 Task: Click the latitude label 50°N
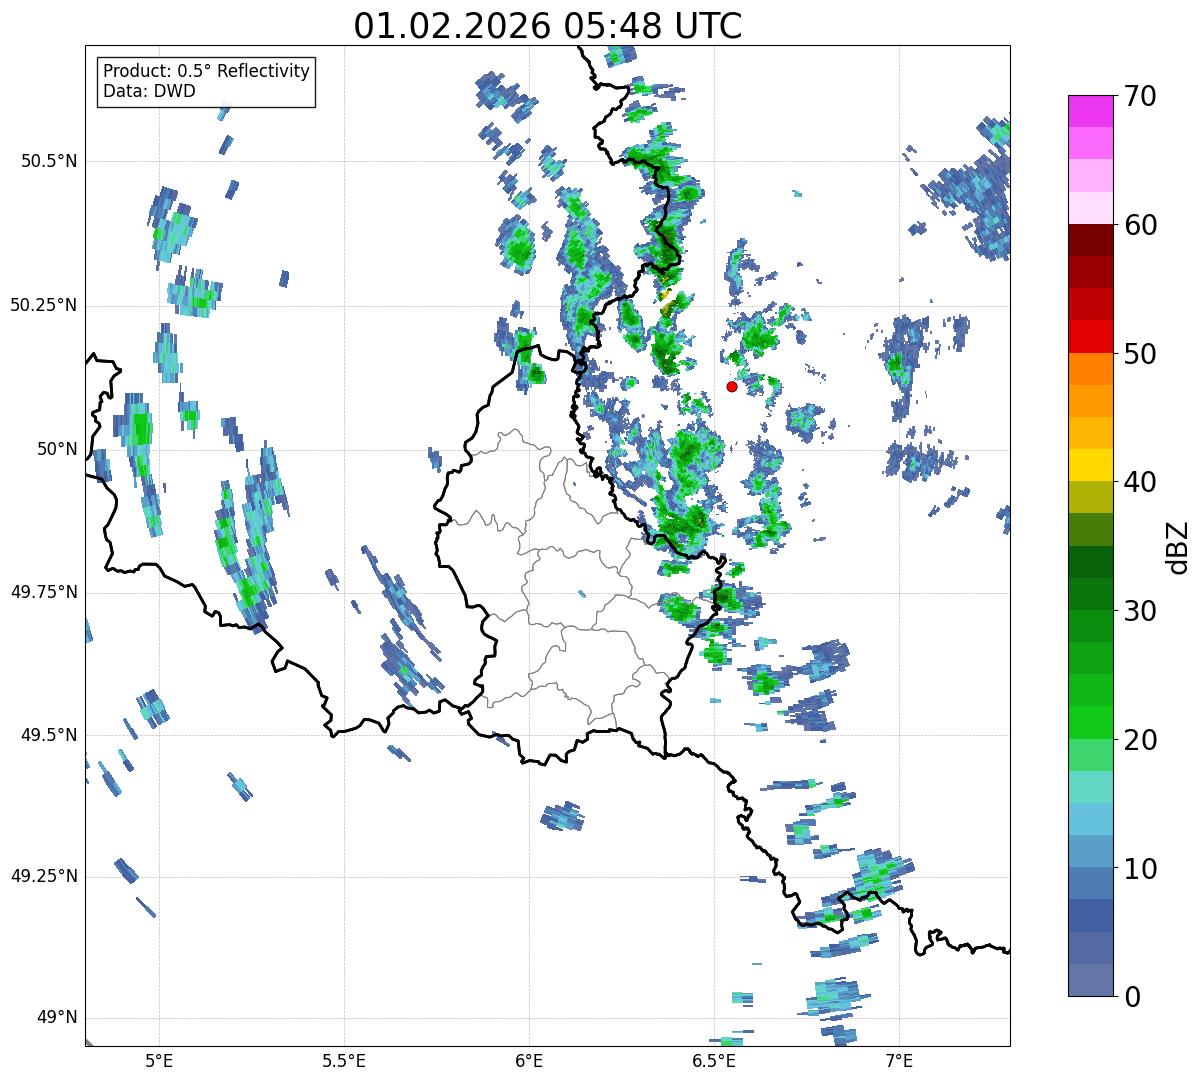(x=57, y=449)
